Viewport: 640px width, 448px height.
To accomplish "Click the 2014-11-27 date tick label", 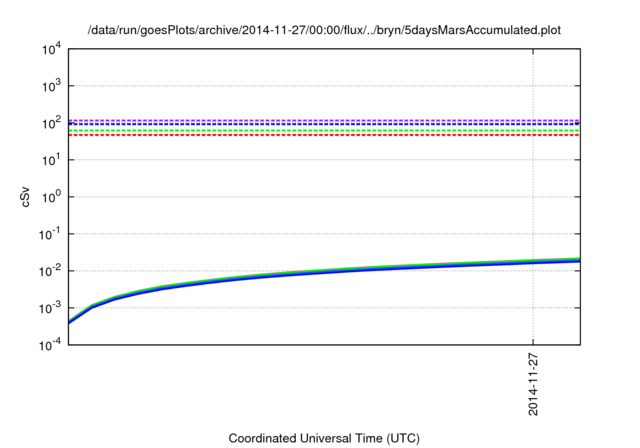I will click(x=533, y=384).
